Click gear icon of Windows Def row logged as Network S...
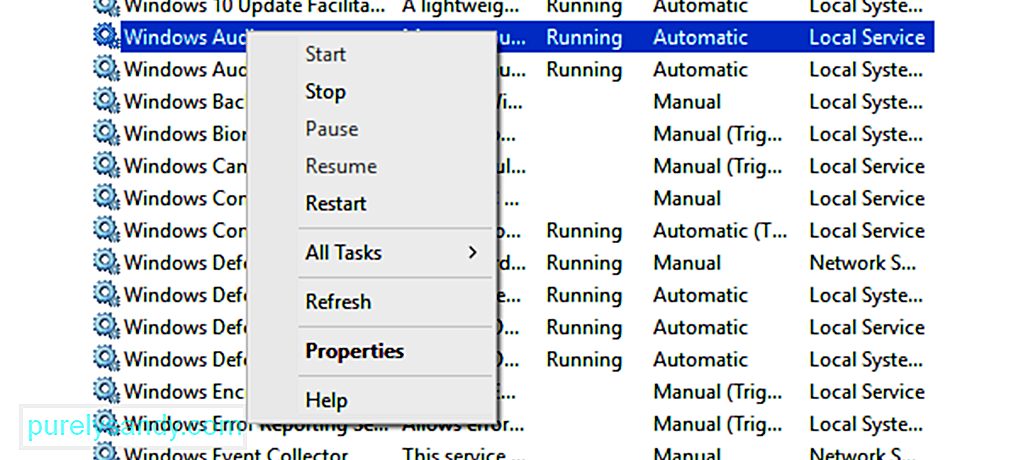1028x460 pixels. [106, 262]
